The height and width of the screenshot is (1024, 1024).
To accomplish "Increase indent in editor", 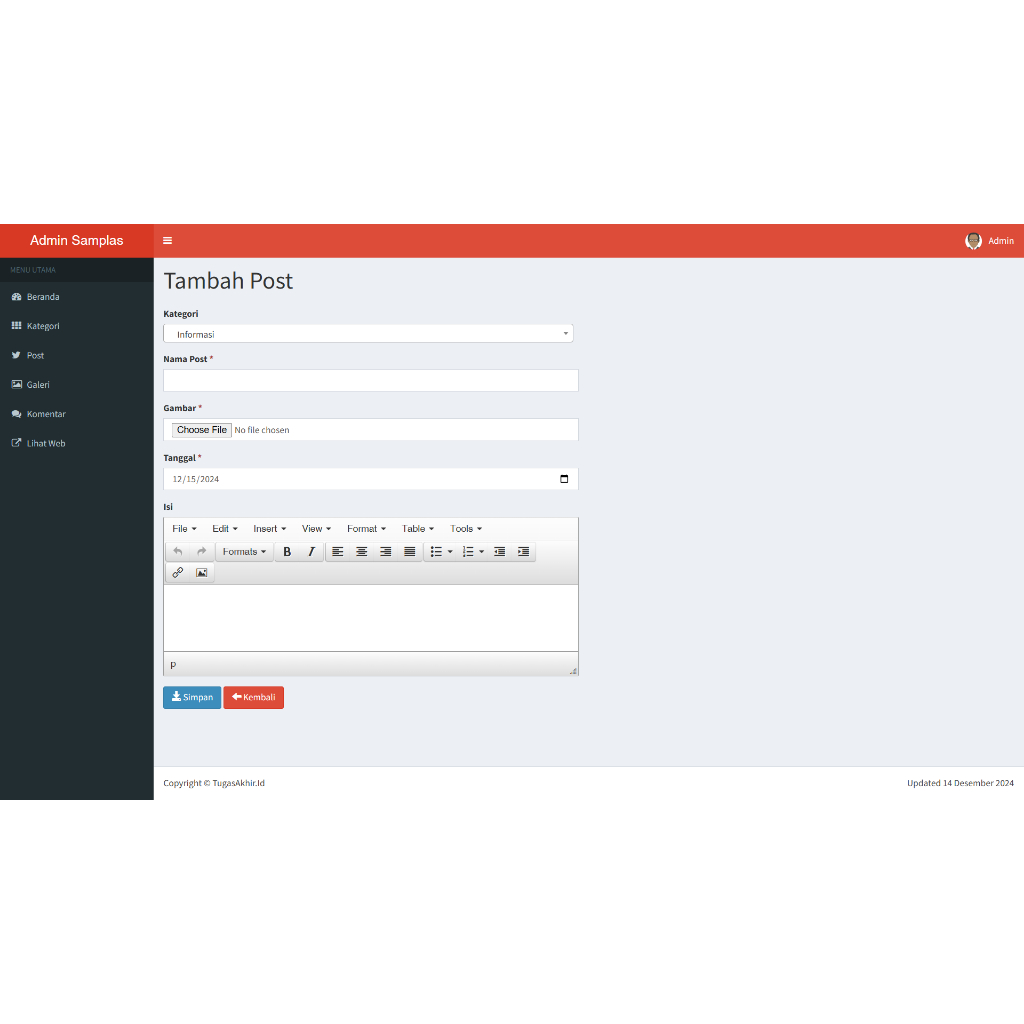I will pyautogui.click(x=524, y=552).
